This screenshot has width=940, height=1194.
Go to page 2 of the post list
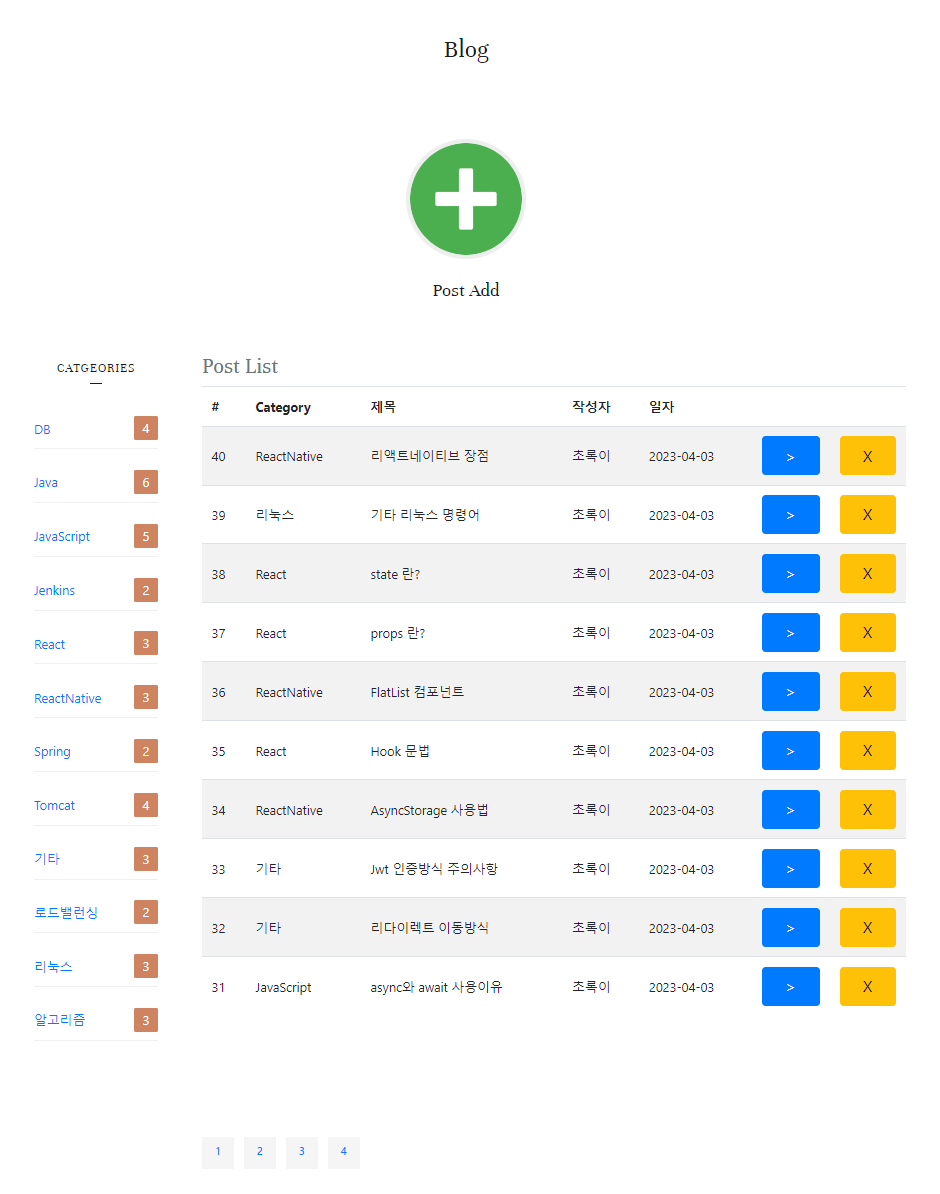coord(259,1152)
